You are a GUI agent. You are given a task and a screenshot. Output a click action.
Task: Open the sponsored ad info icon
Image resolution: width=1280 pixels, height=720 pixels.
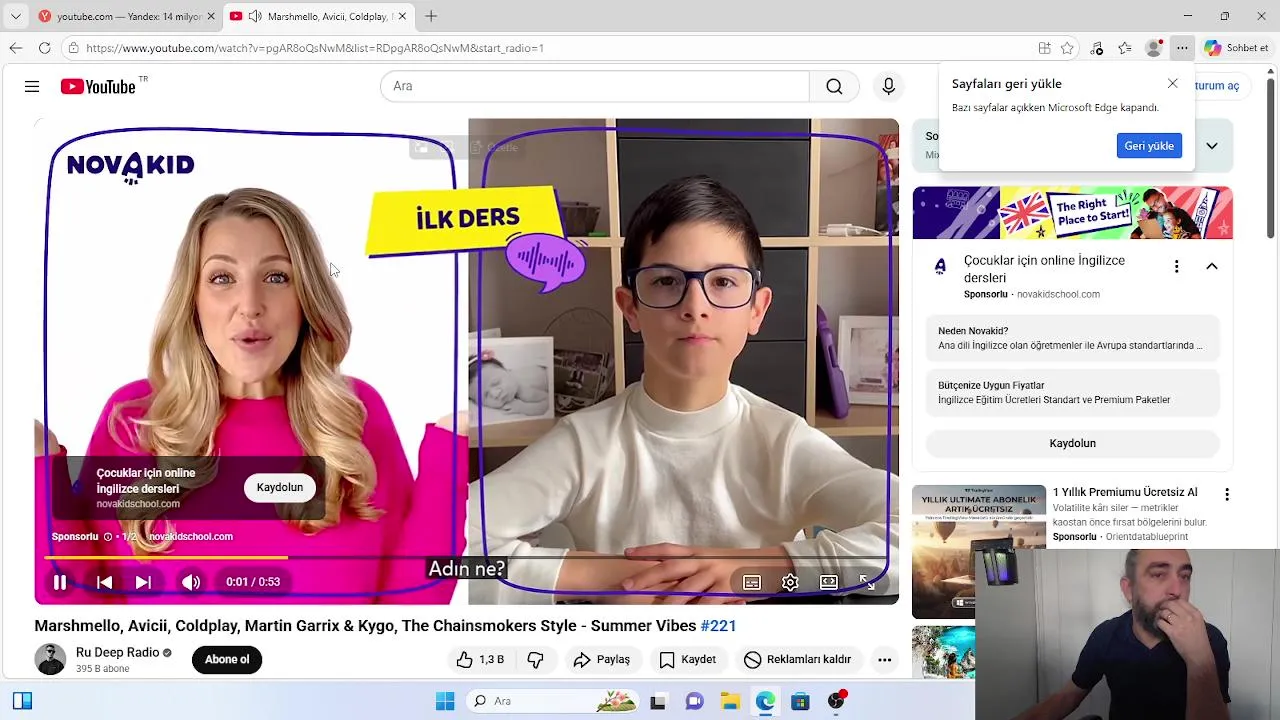(108, 537)
